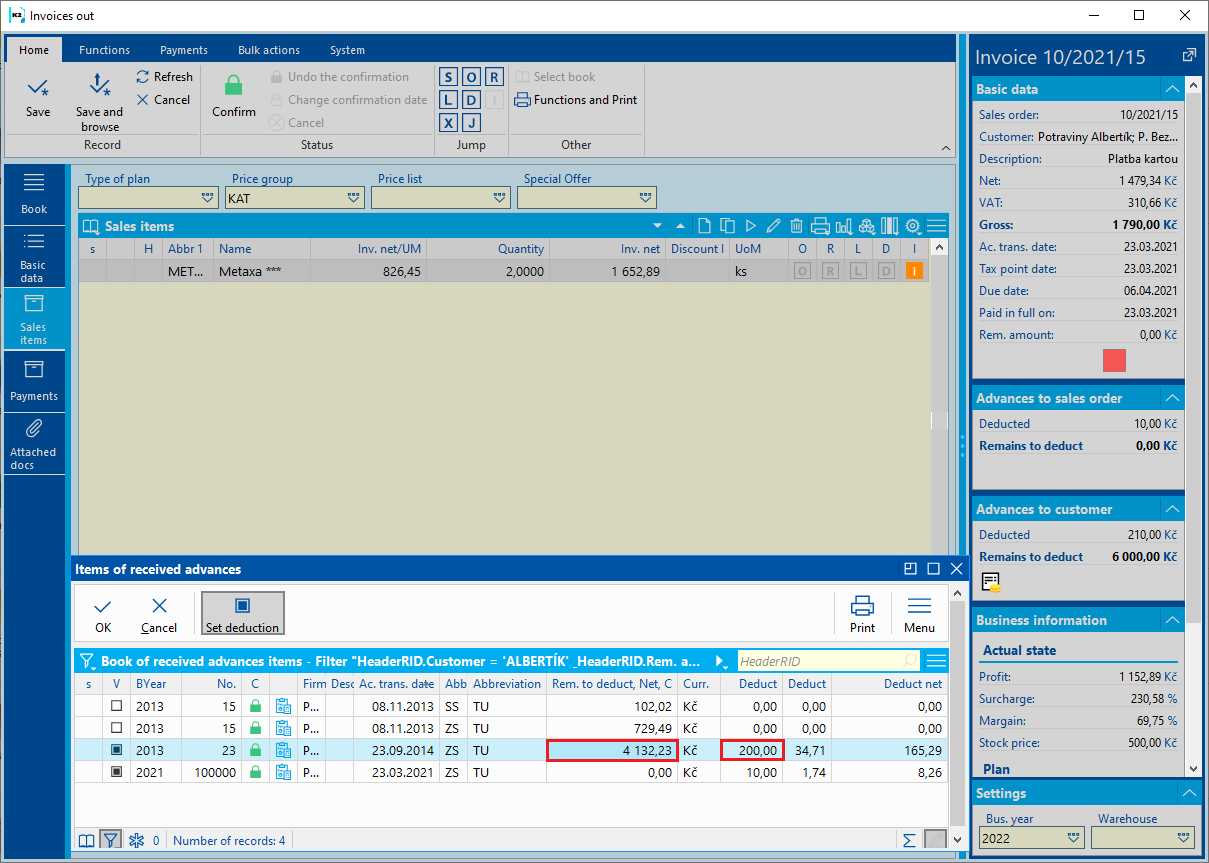
Task: Uncheck the 2021 No. 100000 advance row
Action: (x=116, y=772)
